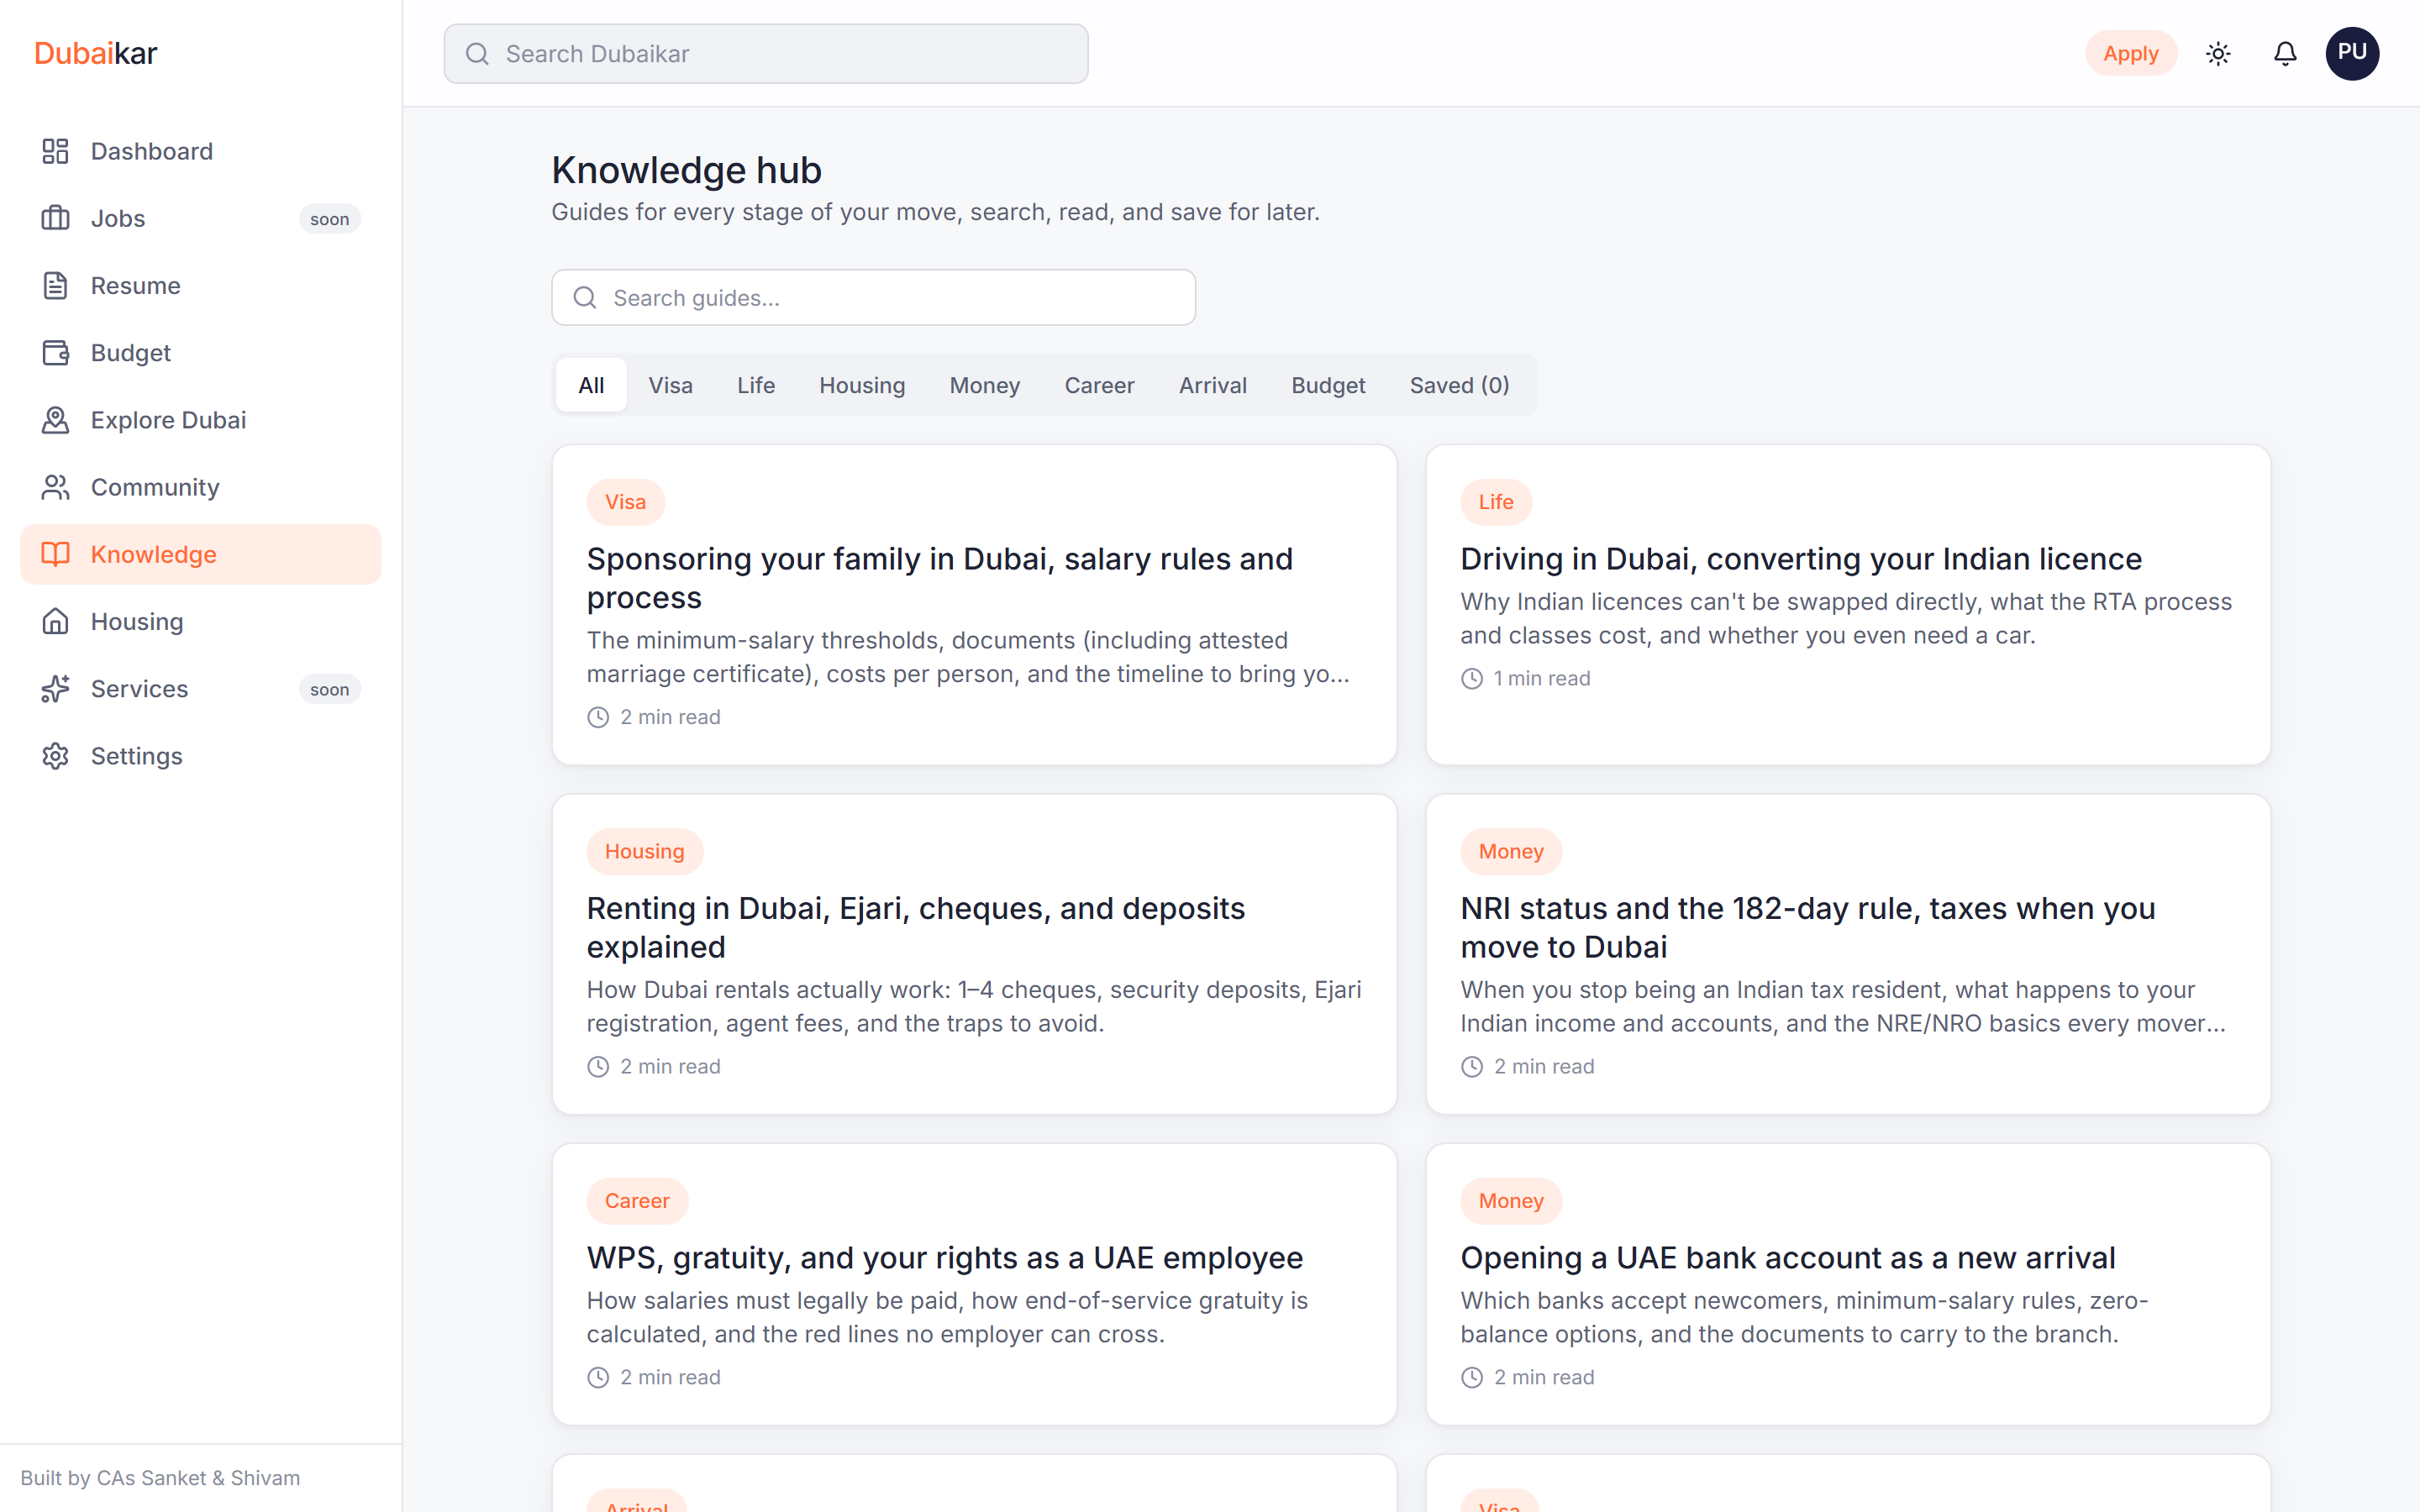The height and width of the screenshot is (1512, 2420).
Task: Click the Knowledge open book icon
Action: tap(55, 554)
